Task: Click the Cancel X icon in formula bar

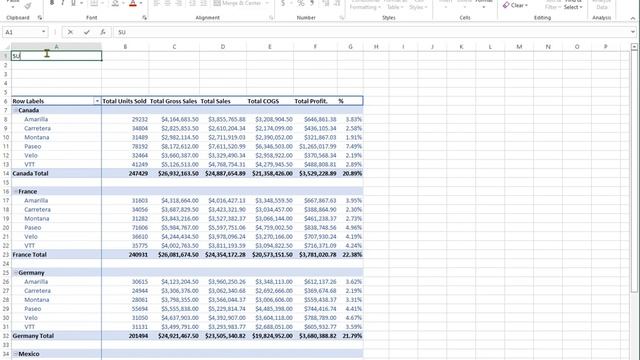Action: [x=70, y=32]
